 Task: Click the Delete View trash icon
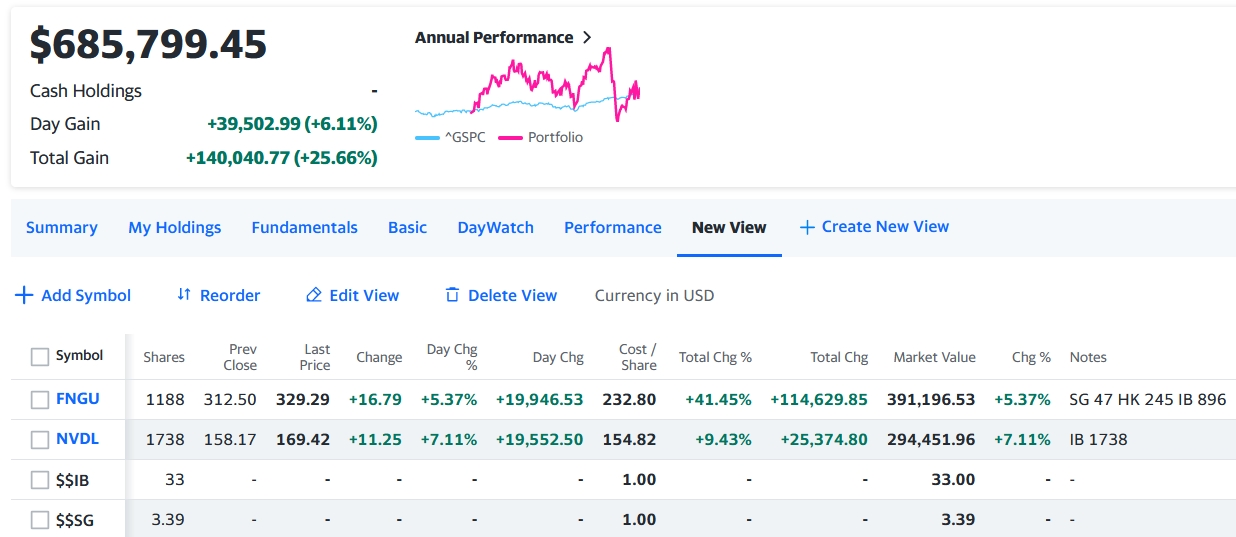click(x=452, y=295)
